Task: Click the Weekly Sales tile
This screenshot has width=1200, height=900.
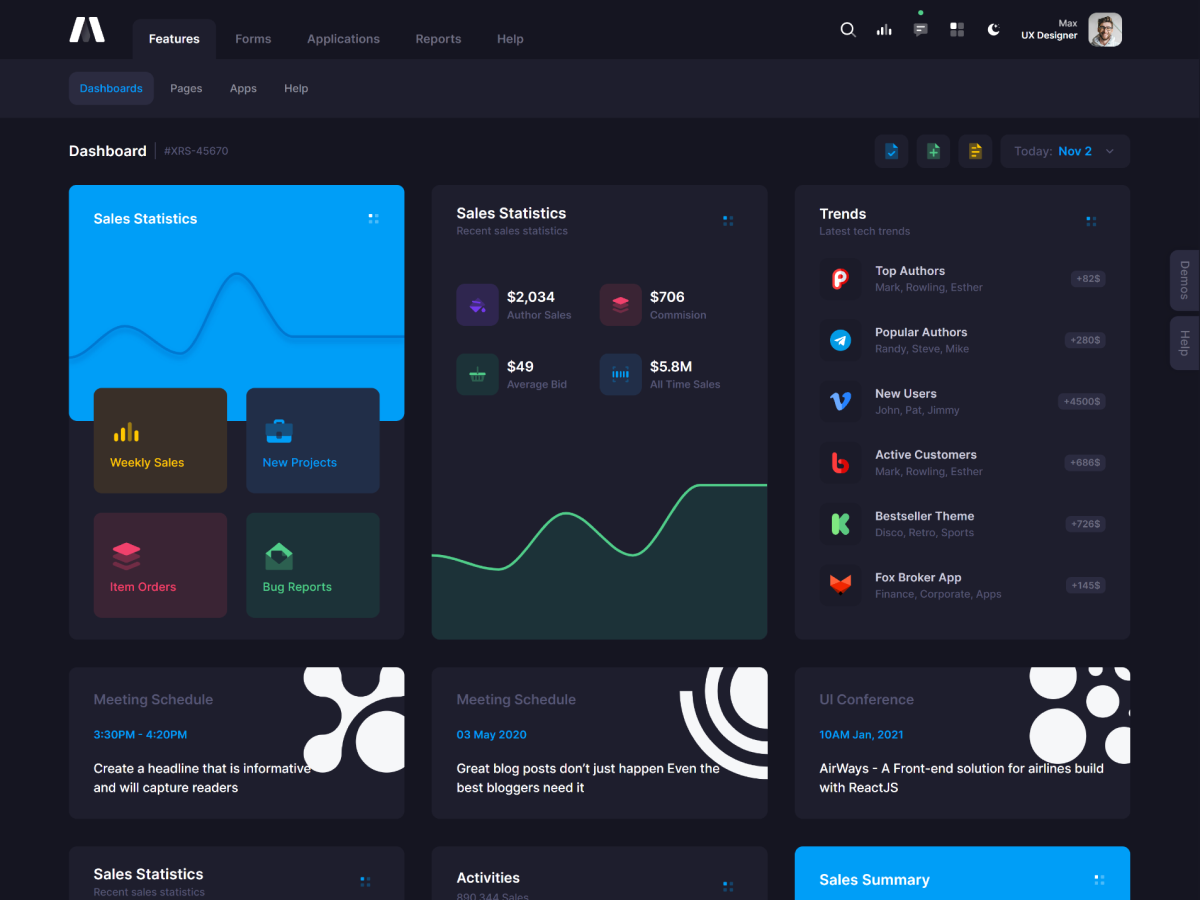Action: pyautogui.click(x=160, y=440)
